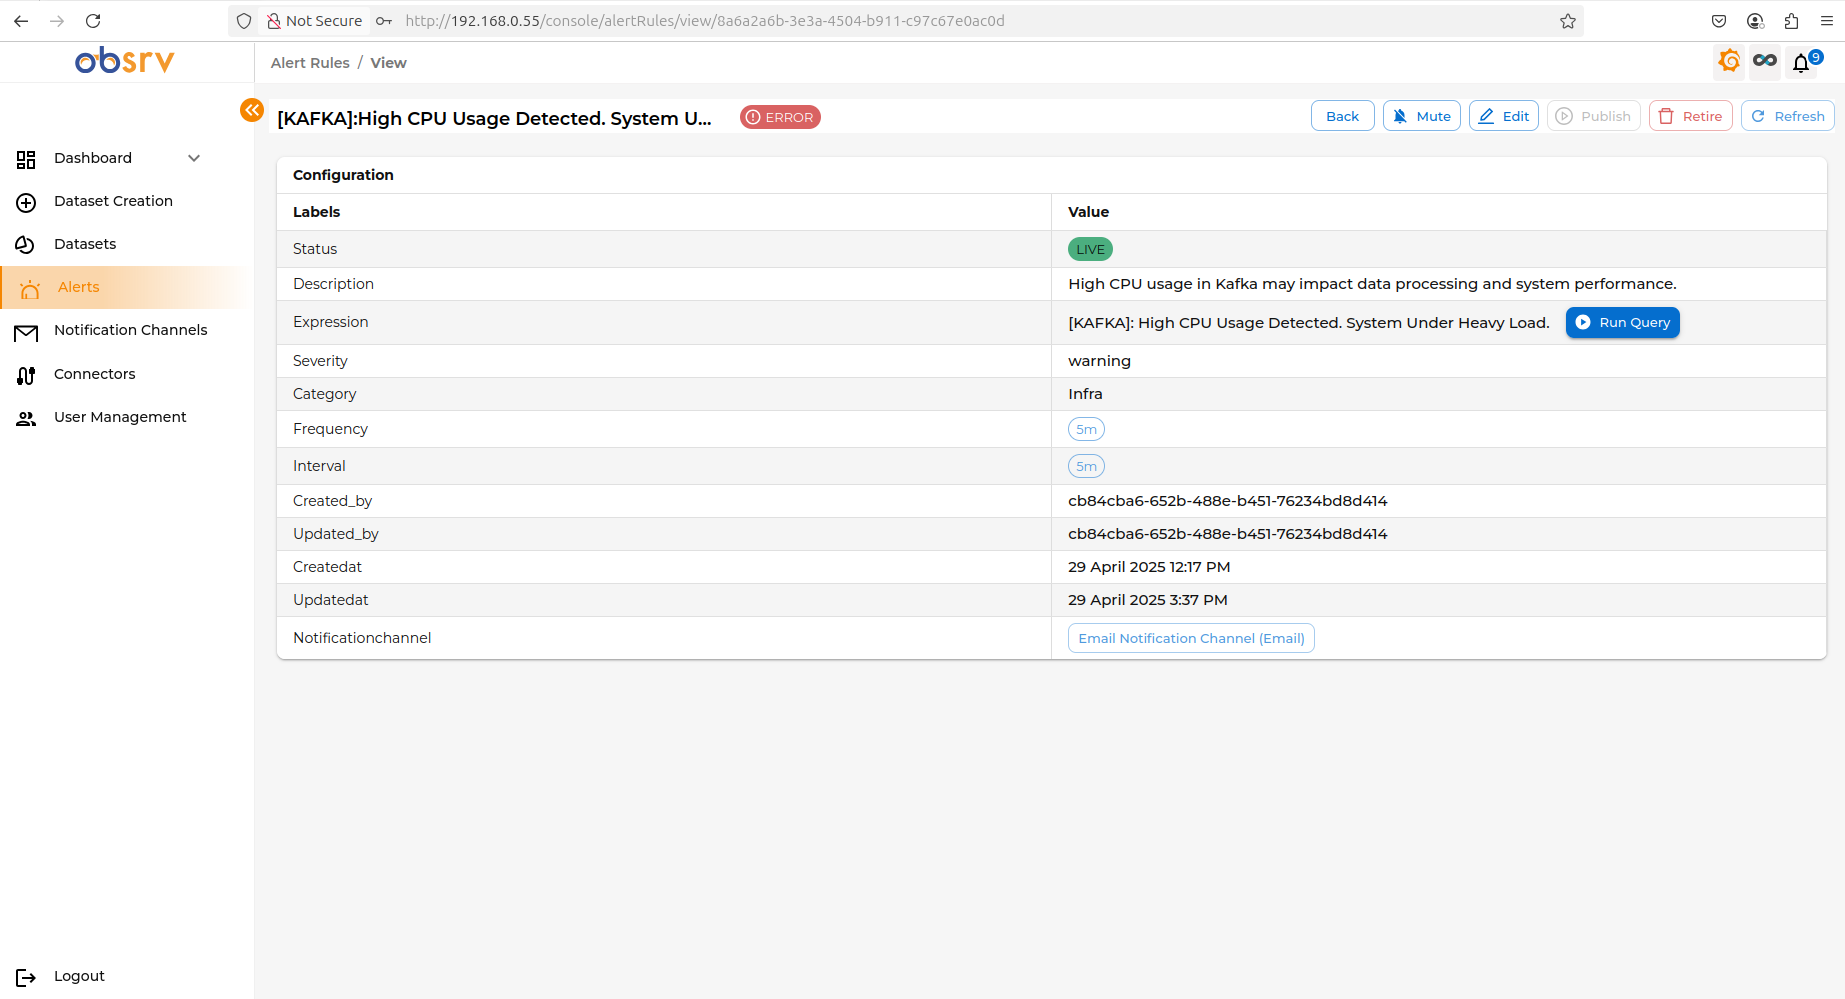Screen dimensions: 1845x999
Task: Click the browser URL address field
Action: [x=704, y=21]
